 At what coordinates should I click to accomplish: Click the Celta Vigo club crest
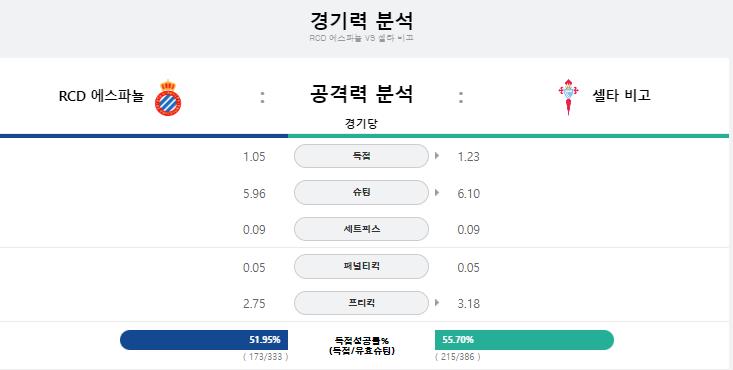(568, 97)
